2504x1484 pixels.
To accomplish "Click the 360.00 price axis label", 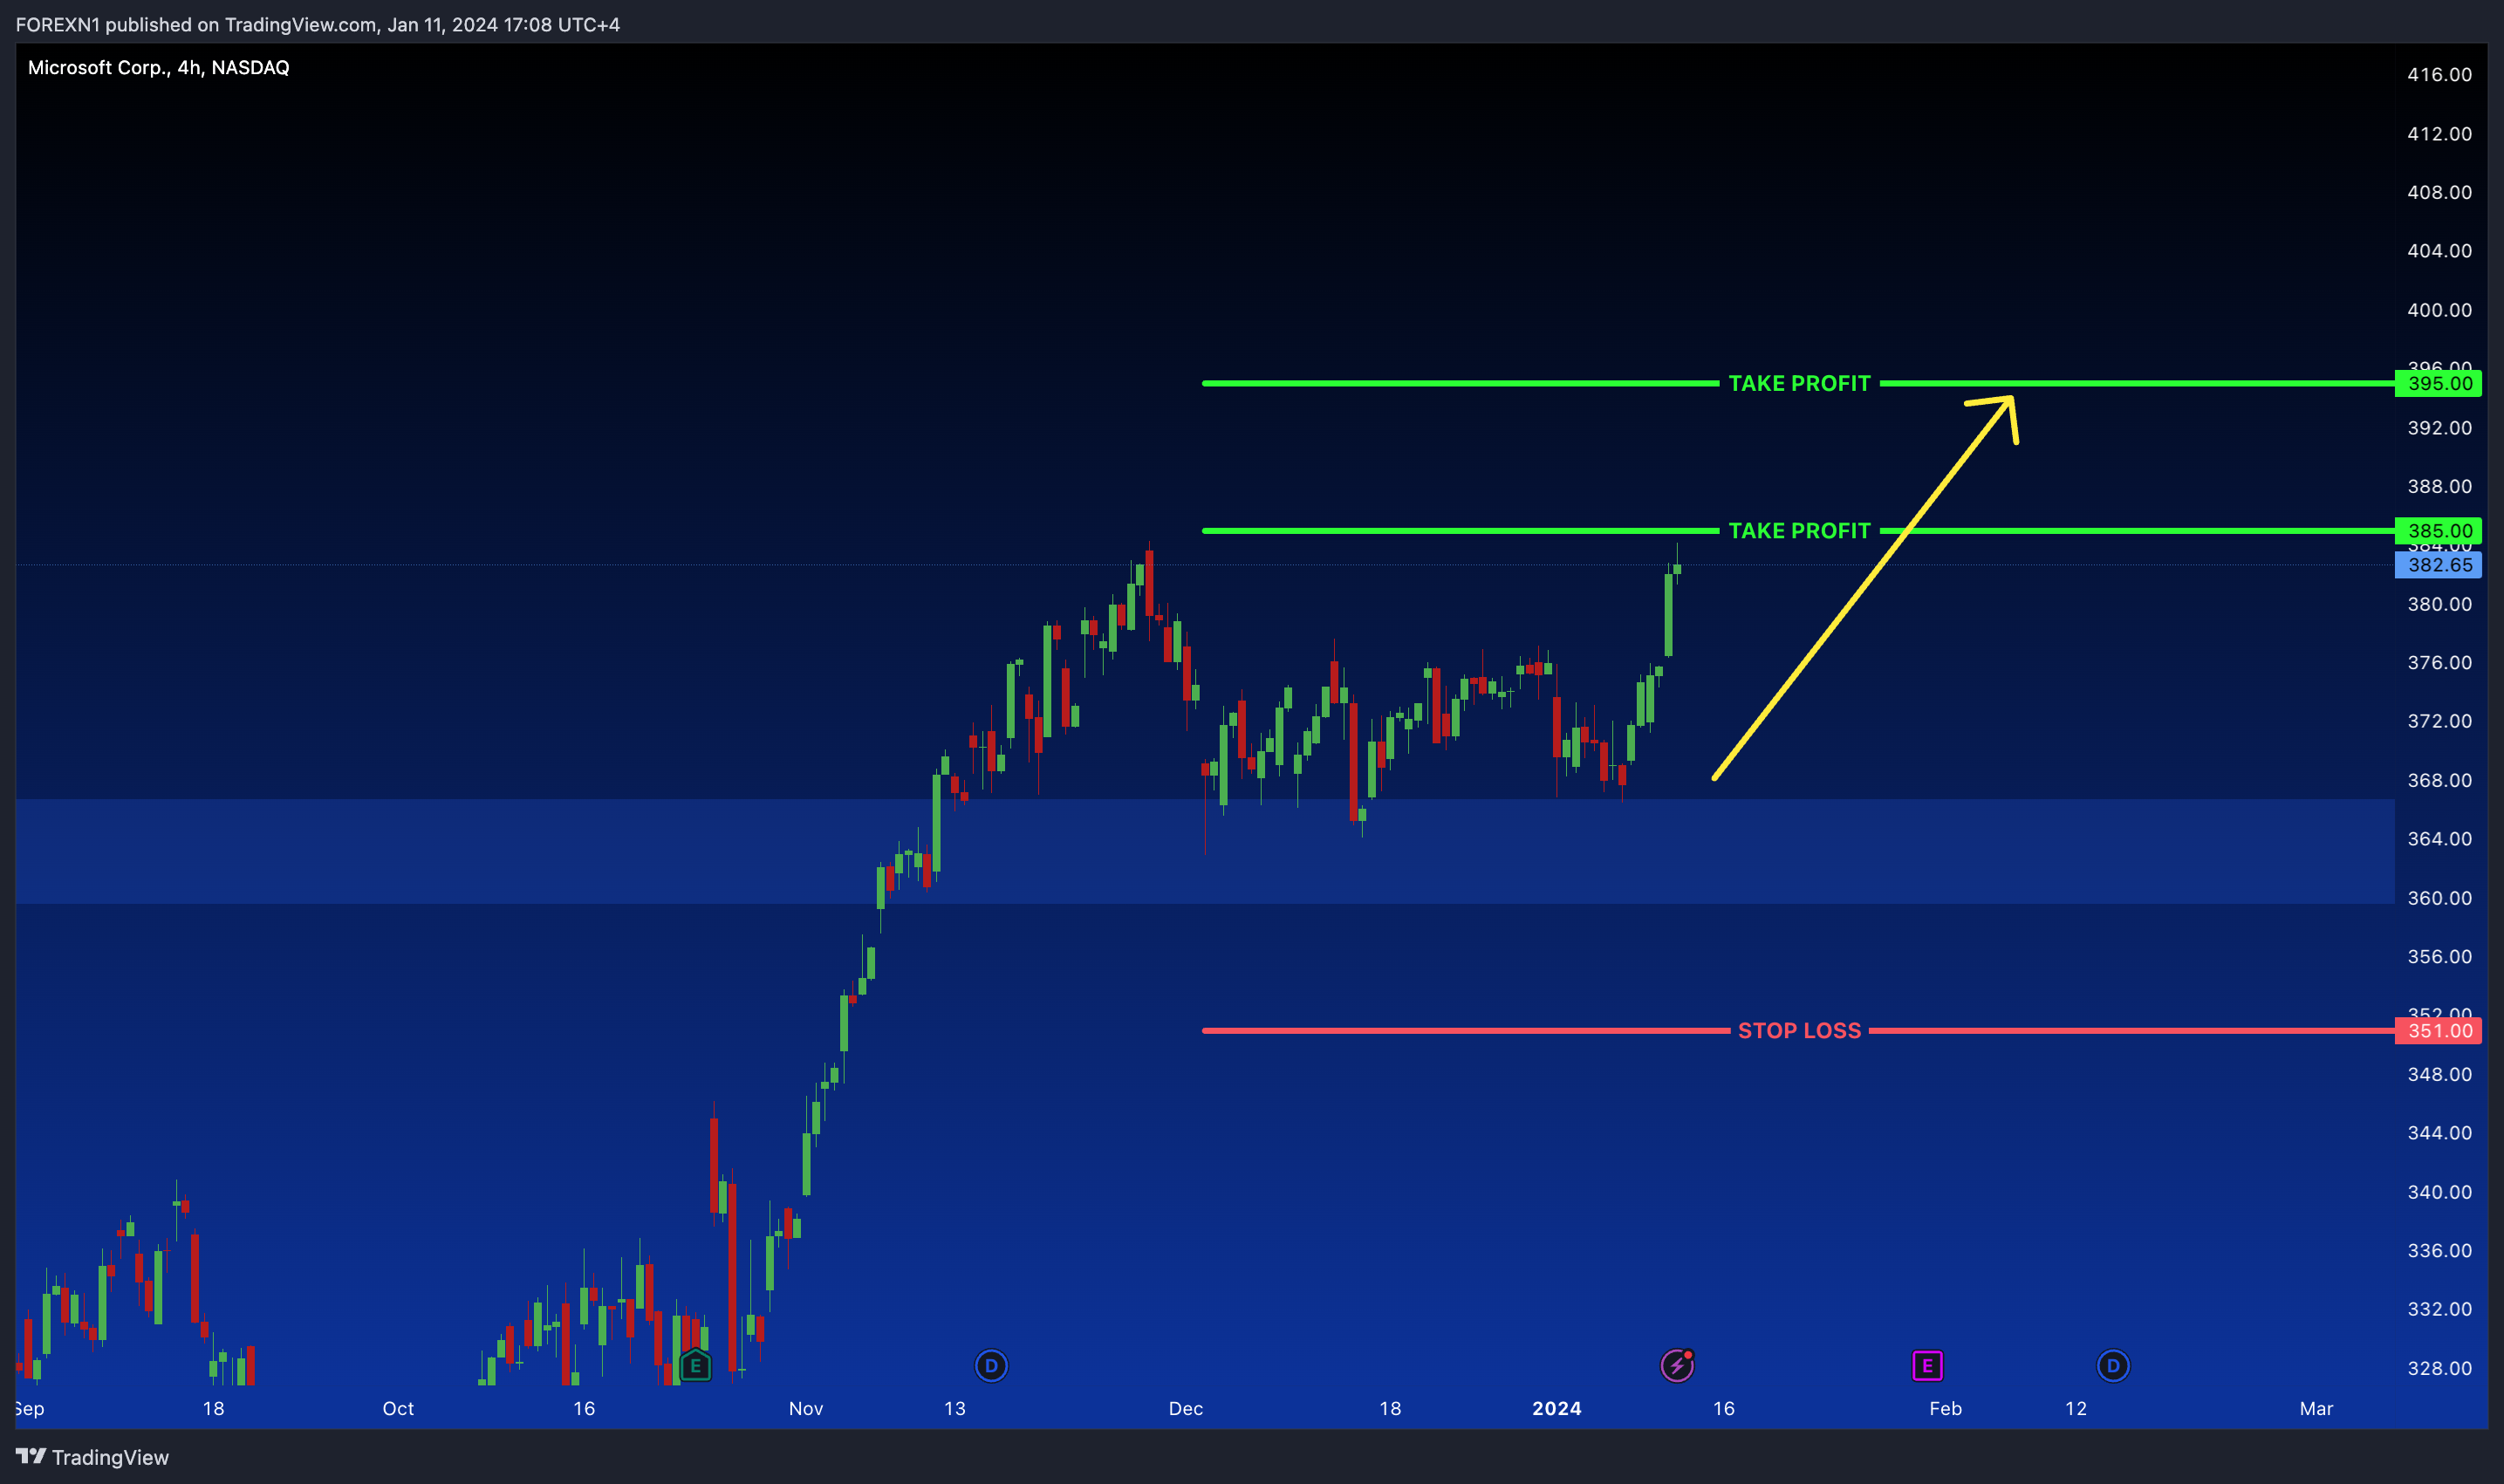I will click(x=2439, y=898).
